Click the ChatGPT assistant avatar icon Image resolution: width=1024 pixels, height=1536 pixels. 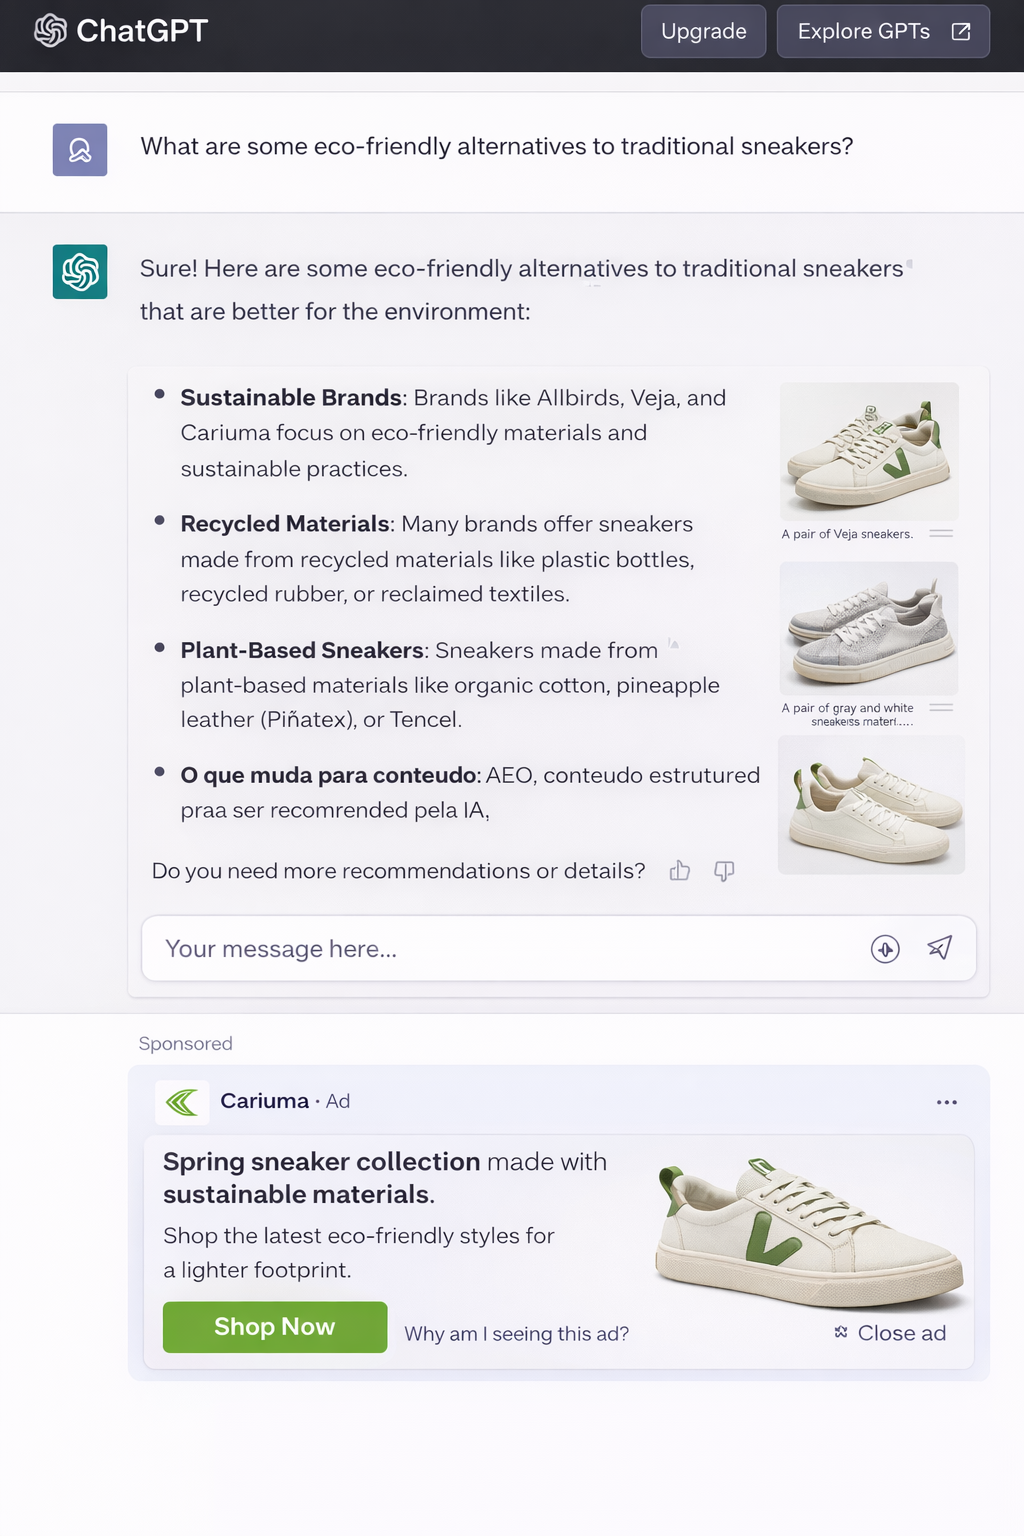[79, 271]
